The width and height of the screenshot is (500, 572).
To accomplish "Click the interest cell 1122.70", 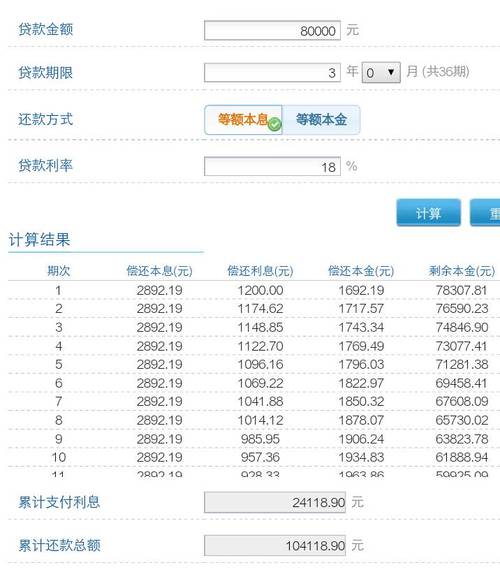I will coord(260,346).
